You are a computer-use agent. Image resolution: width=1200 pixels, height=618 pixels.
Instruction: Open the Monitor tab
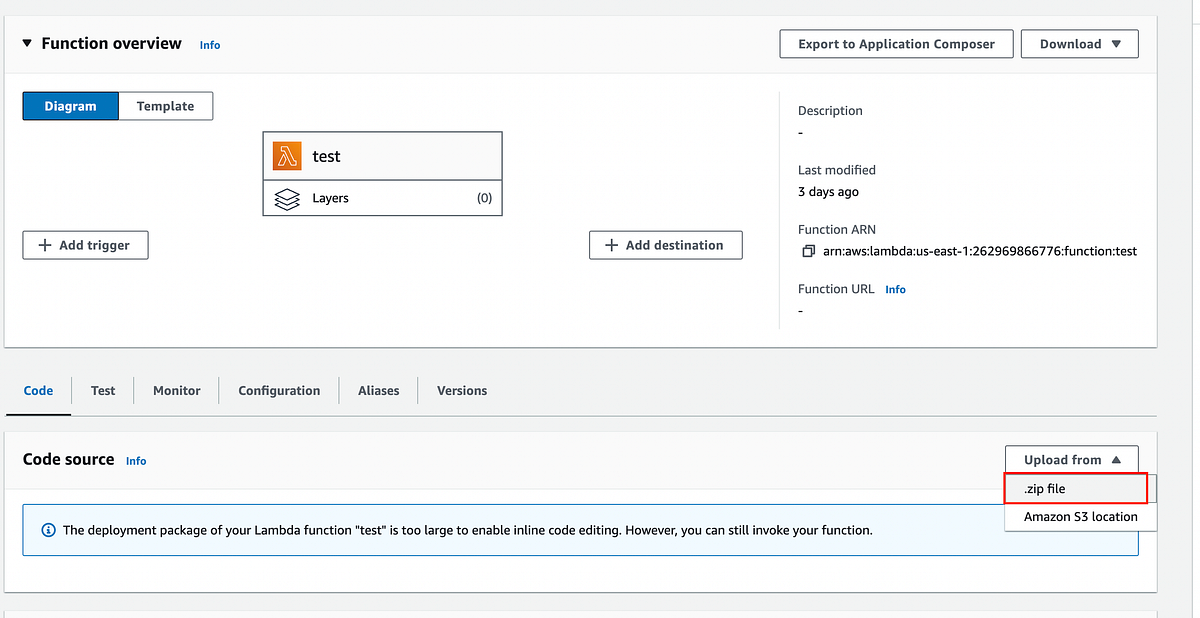(x=176, y=390)
